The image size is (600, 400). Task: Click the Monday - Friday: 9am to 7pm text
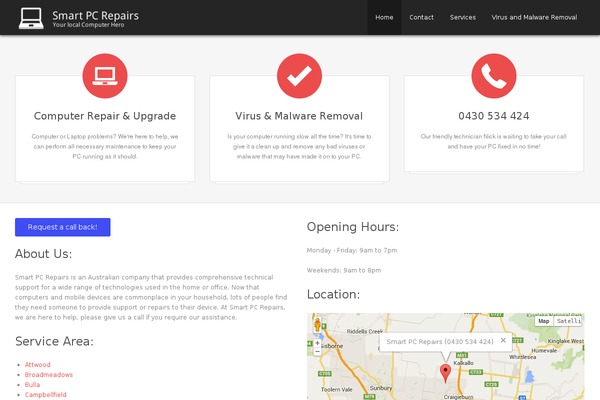click(x=352, y=250)
